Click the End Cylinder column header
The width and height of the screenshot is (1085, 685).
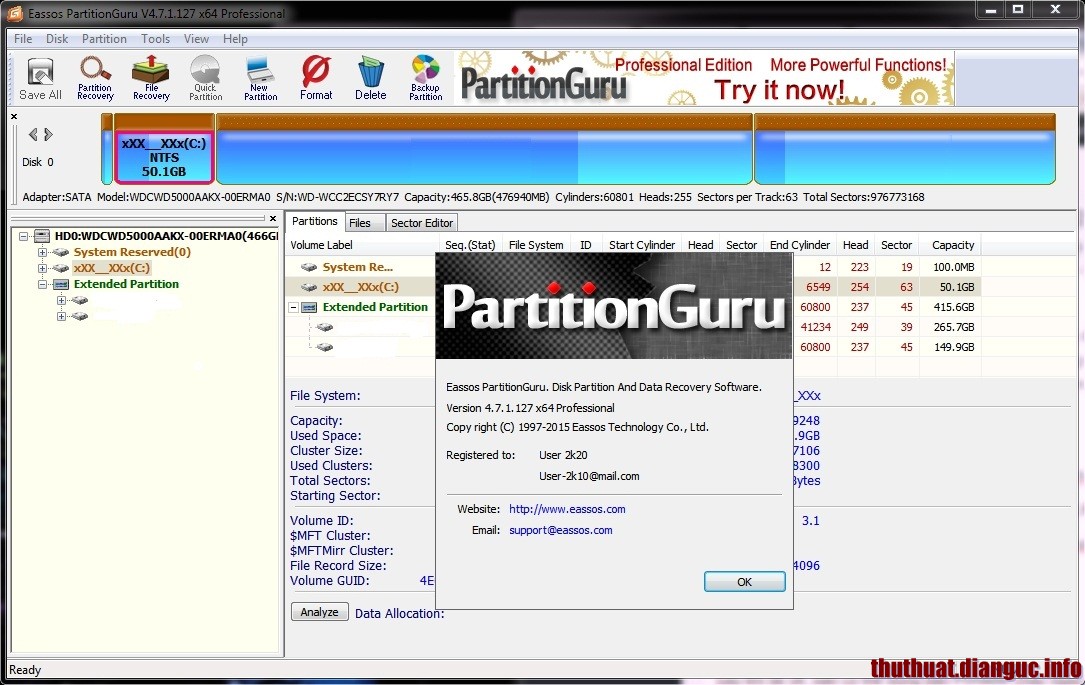coord(799,245)
